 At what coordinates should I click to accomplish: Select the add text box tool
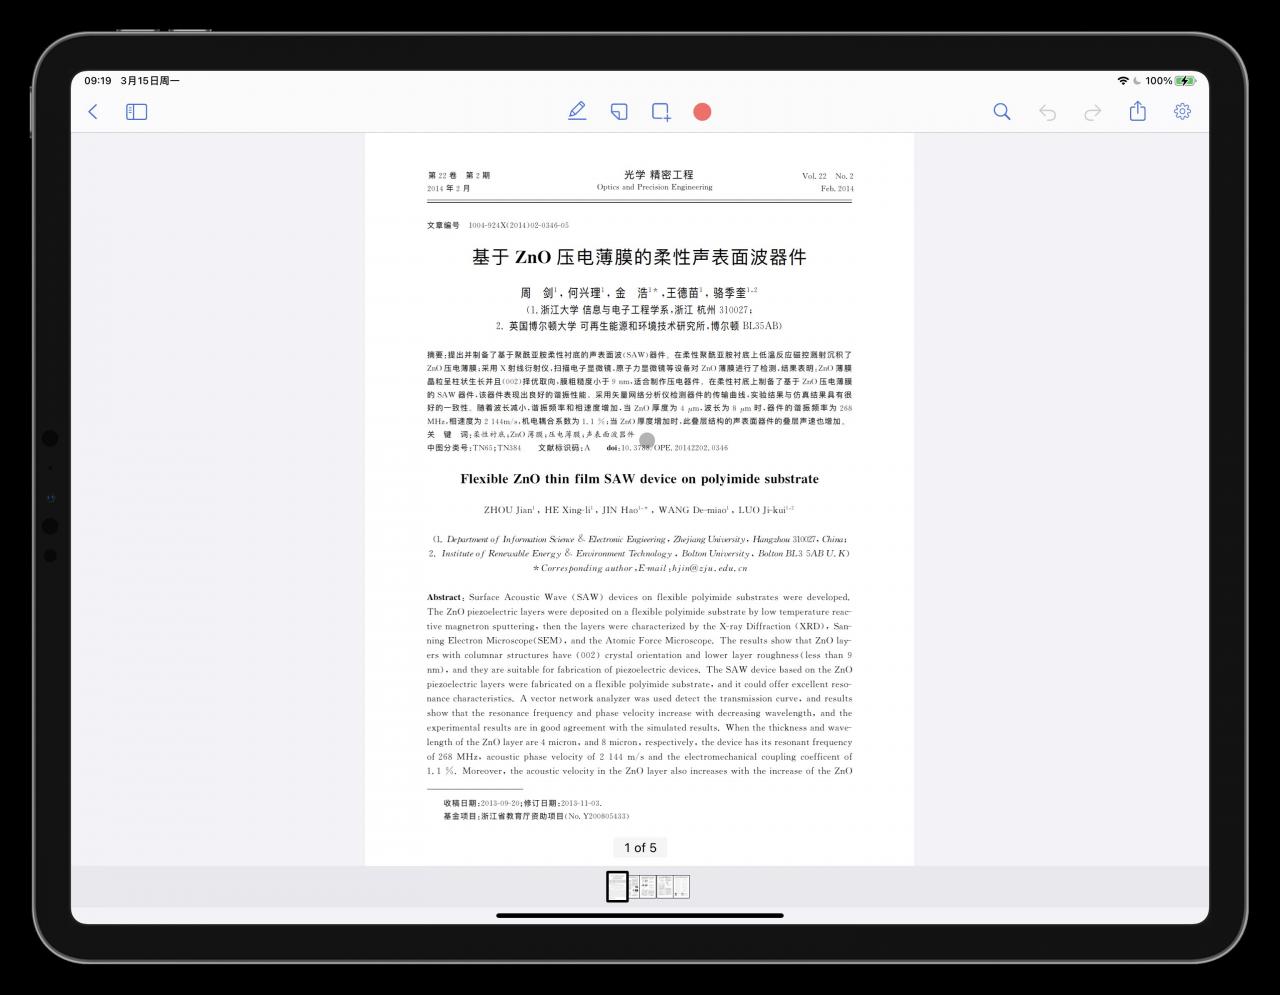point(661,112)
